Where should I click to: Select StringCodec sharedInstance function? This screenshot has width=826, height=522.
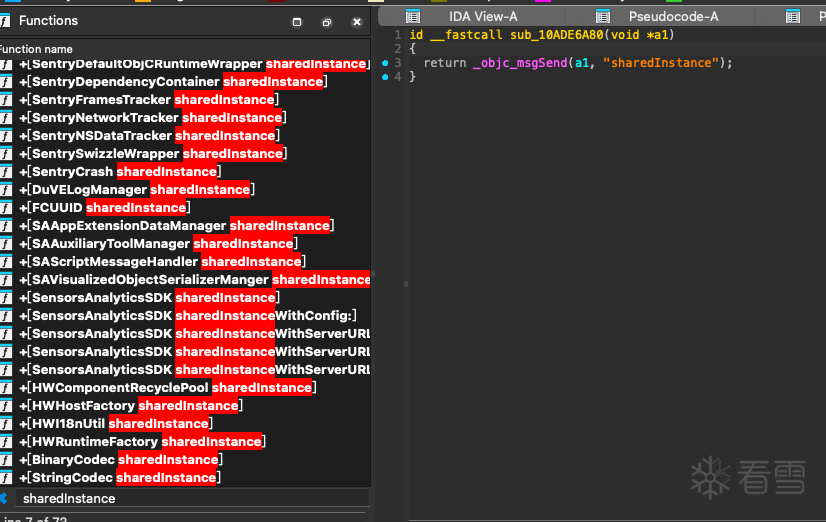(185, 477)
